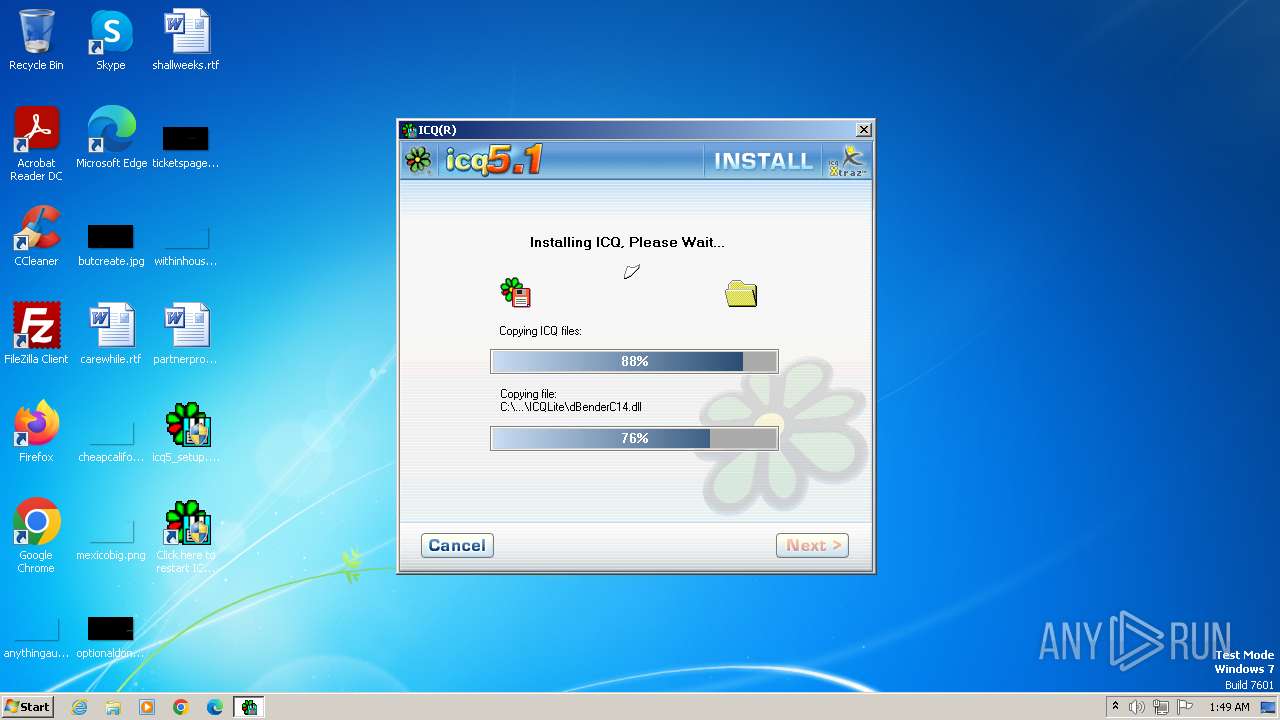Click the overall 88% progress bar
The width and height of the screenshot is (1280, 720).
tap(634, 361)
